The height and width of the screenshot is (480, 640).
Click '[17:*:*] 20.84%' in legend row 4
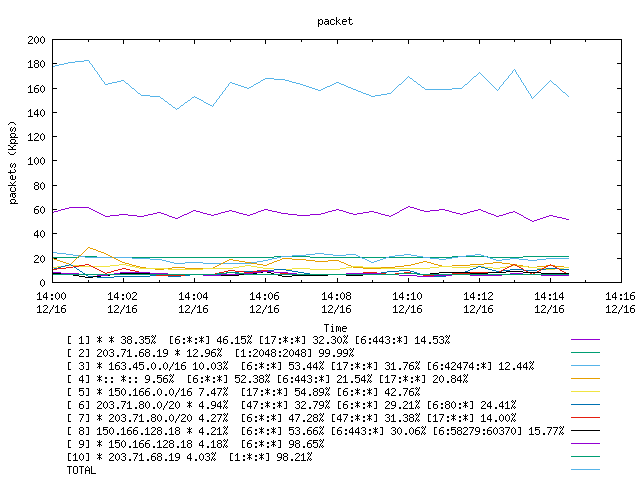click(423, 379)
